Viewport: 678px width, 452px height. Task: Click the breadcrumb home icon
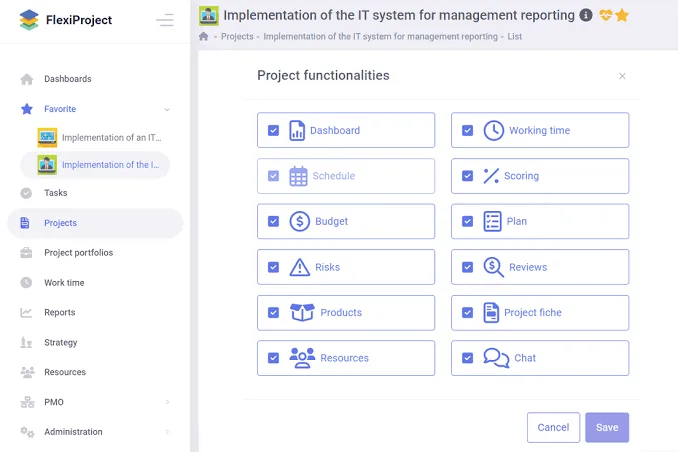point(204,36)
